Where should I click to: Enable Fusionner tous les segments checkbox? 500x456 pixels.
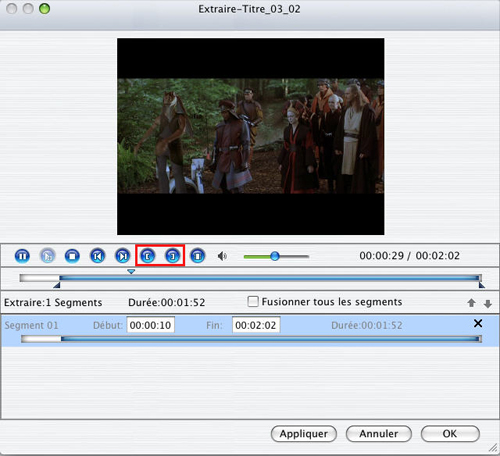253,302
